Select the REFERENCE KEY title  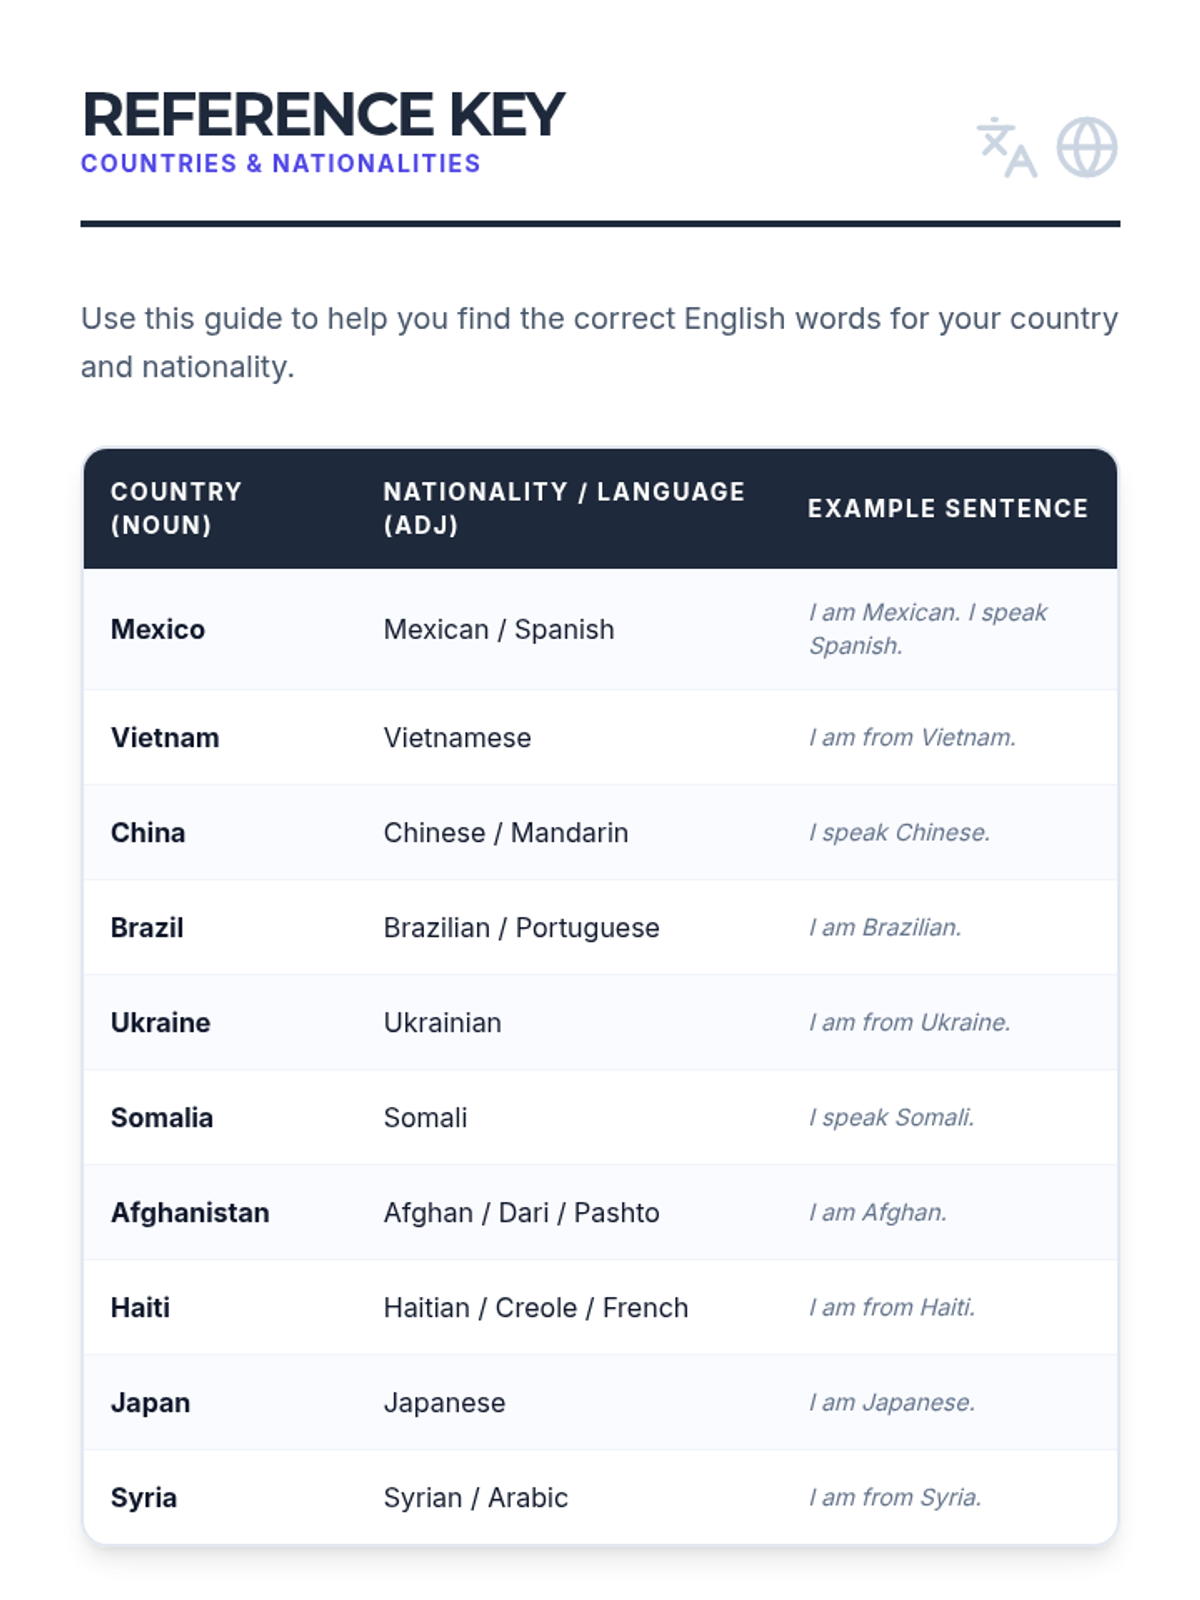[x=323, y=114]
